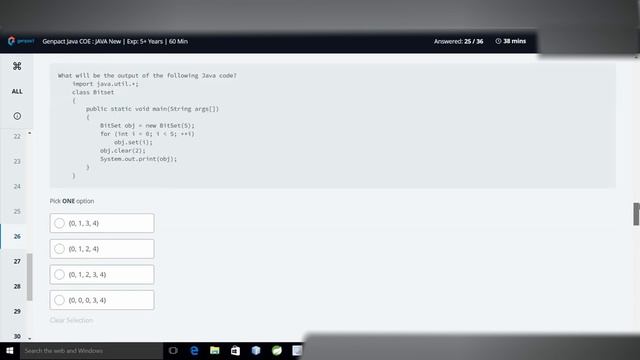Image resolution: width=640 pixels, height=360 pixels.
Task: Jump to question 30
Action: [17, 336]
